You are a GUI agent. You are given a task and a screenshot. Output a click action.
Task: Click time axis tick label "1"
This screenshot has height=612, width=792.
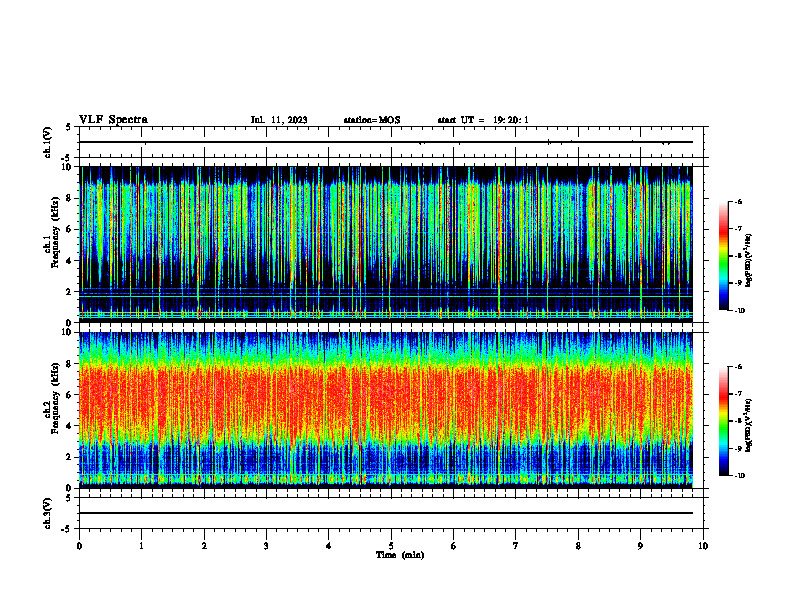tap(142, 546)
